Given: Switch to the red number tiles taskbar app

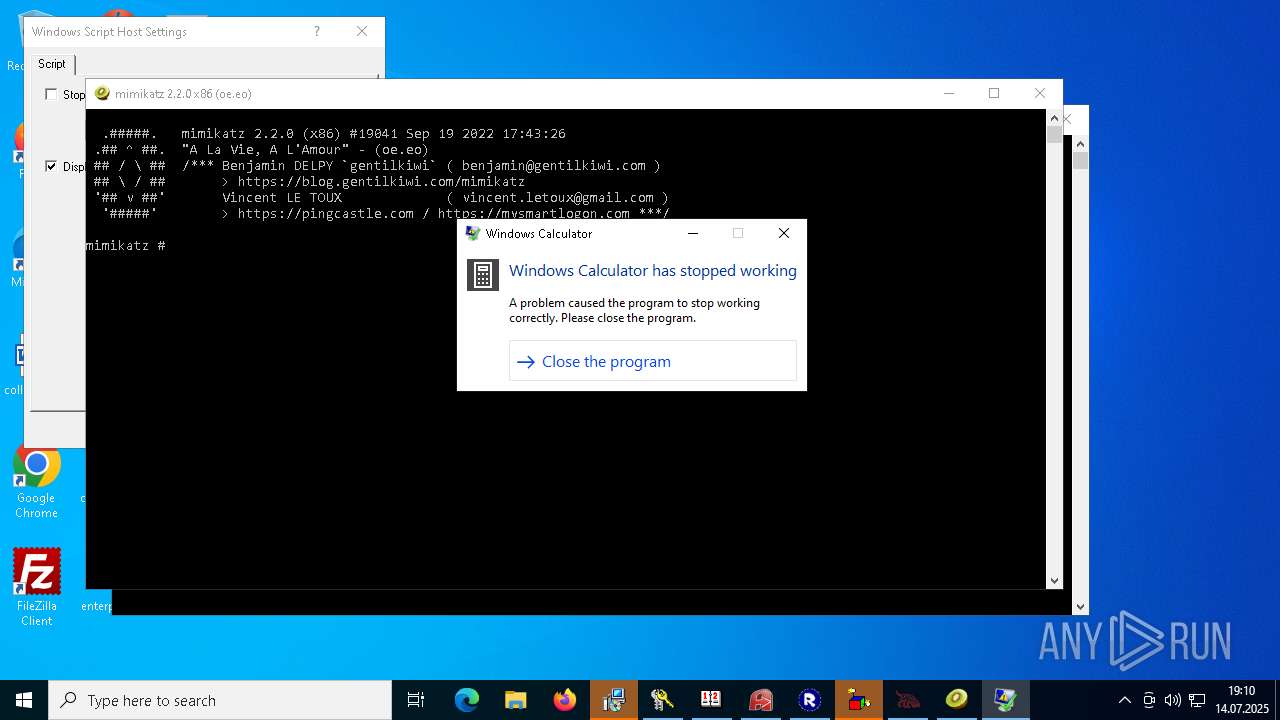Looking at the screenshot, I should (711, 700).
